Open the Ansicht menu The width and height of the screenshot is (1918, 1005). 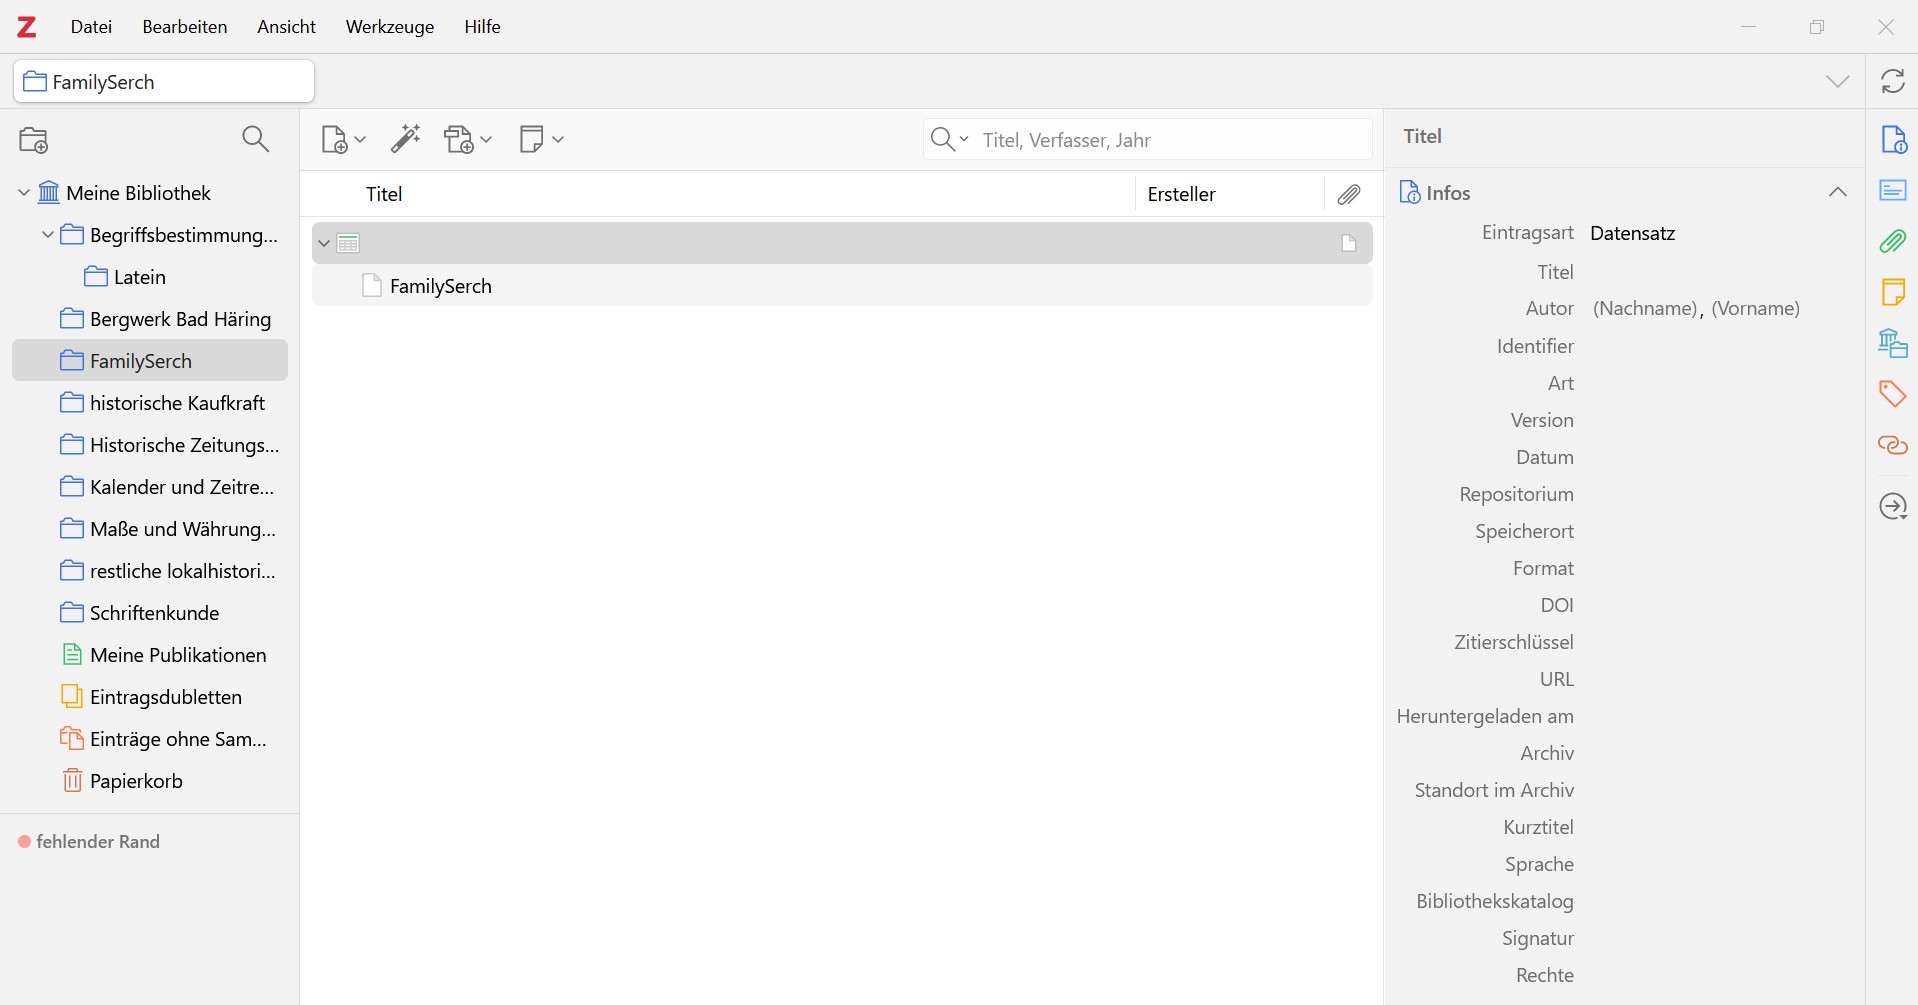[x=286, y=27]
